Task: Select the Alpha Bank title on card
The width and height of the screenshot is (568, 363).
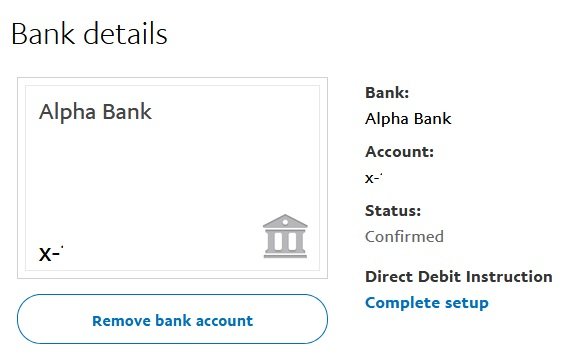Action: (x=95, y=112)
